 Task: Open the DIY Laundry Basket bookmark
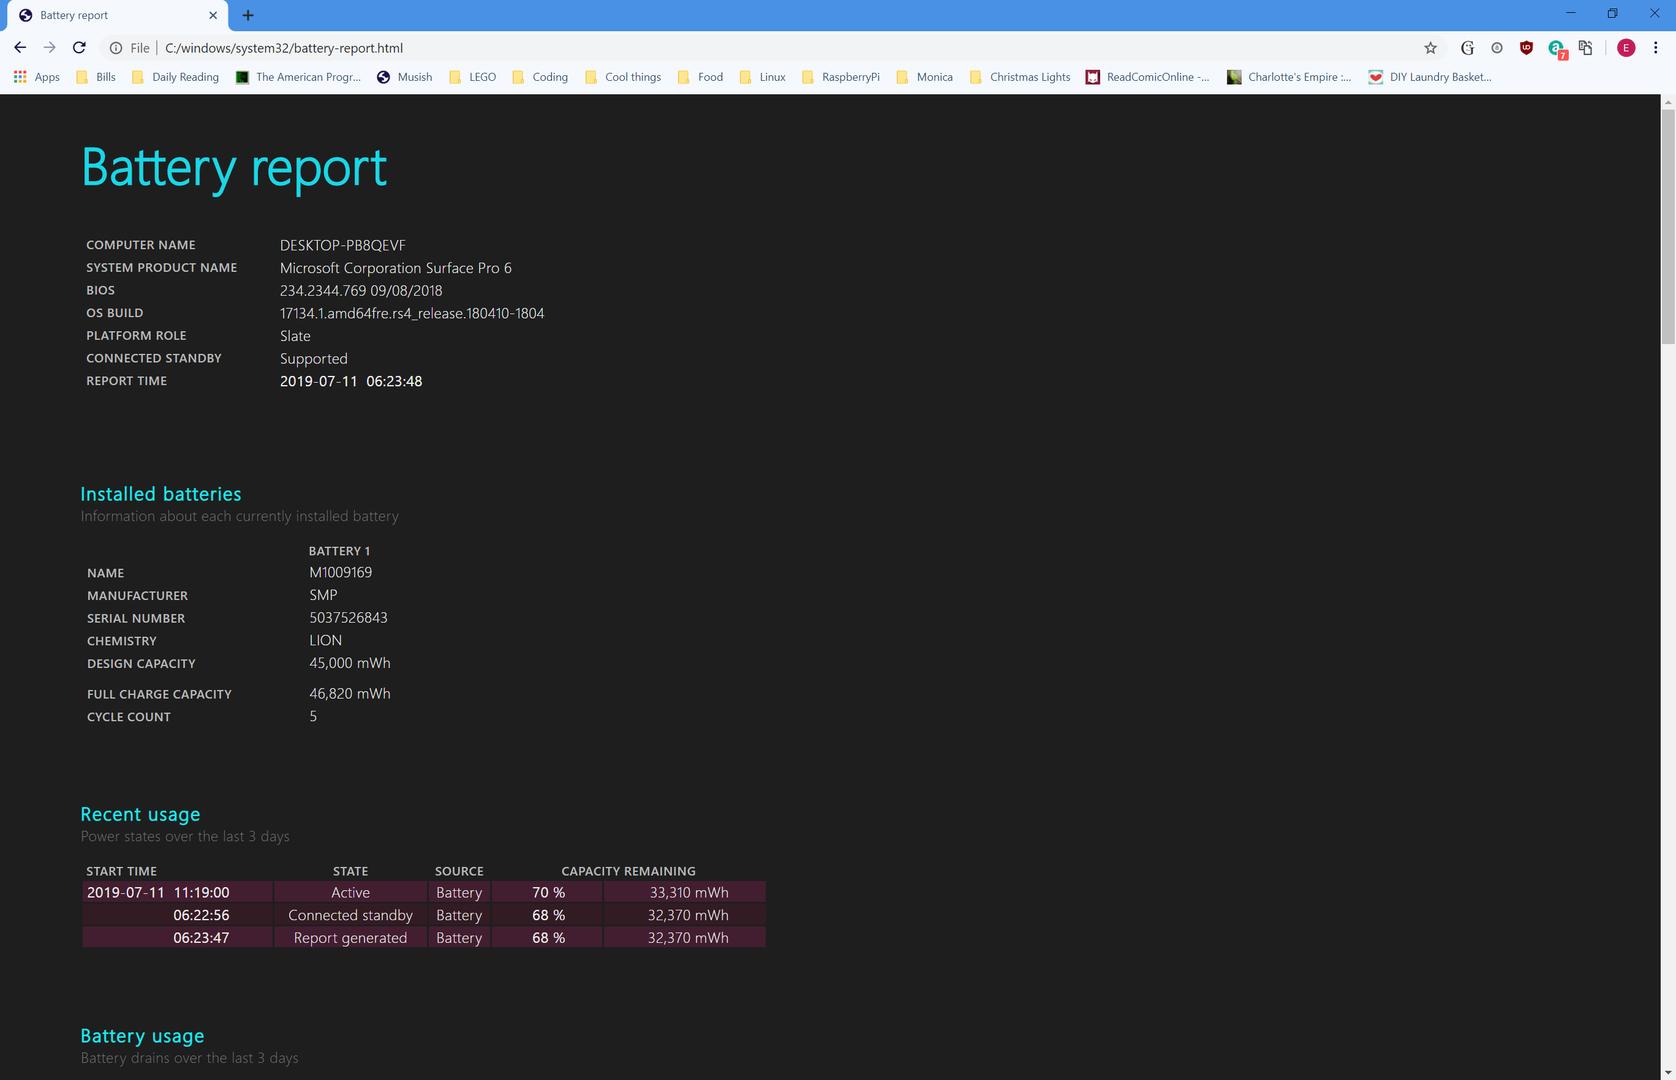(x=1430, y=77)
